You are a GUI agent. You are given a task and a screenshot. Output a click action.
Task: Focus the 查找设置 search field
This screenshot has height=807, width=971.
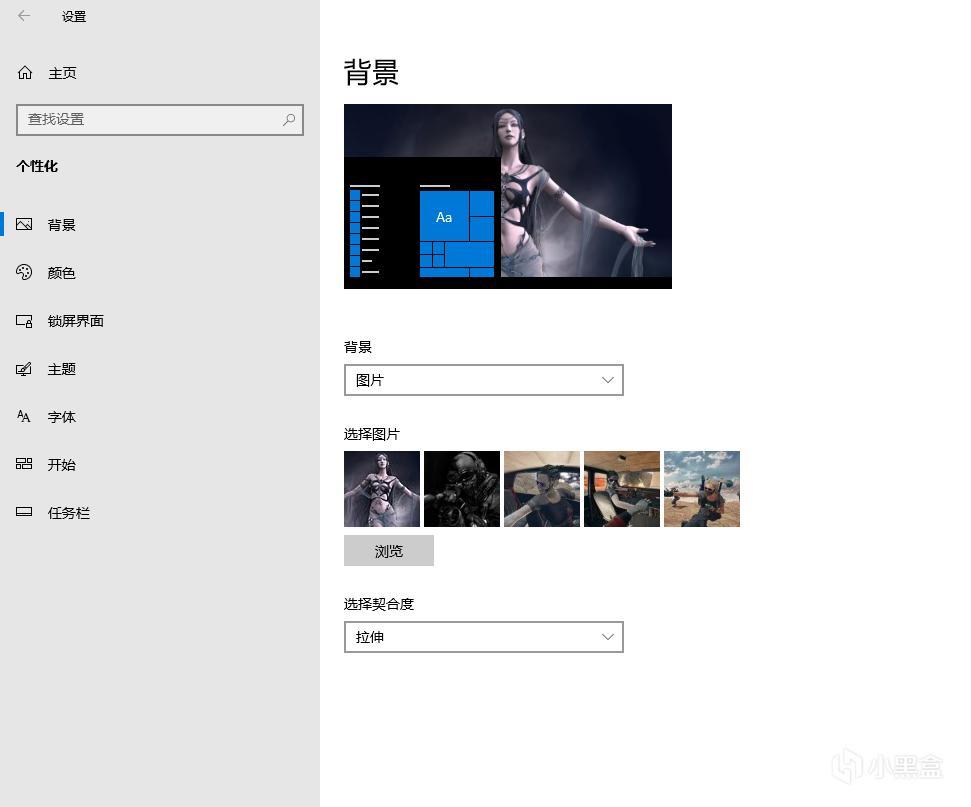pos(160,120)
